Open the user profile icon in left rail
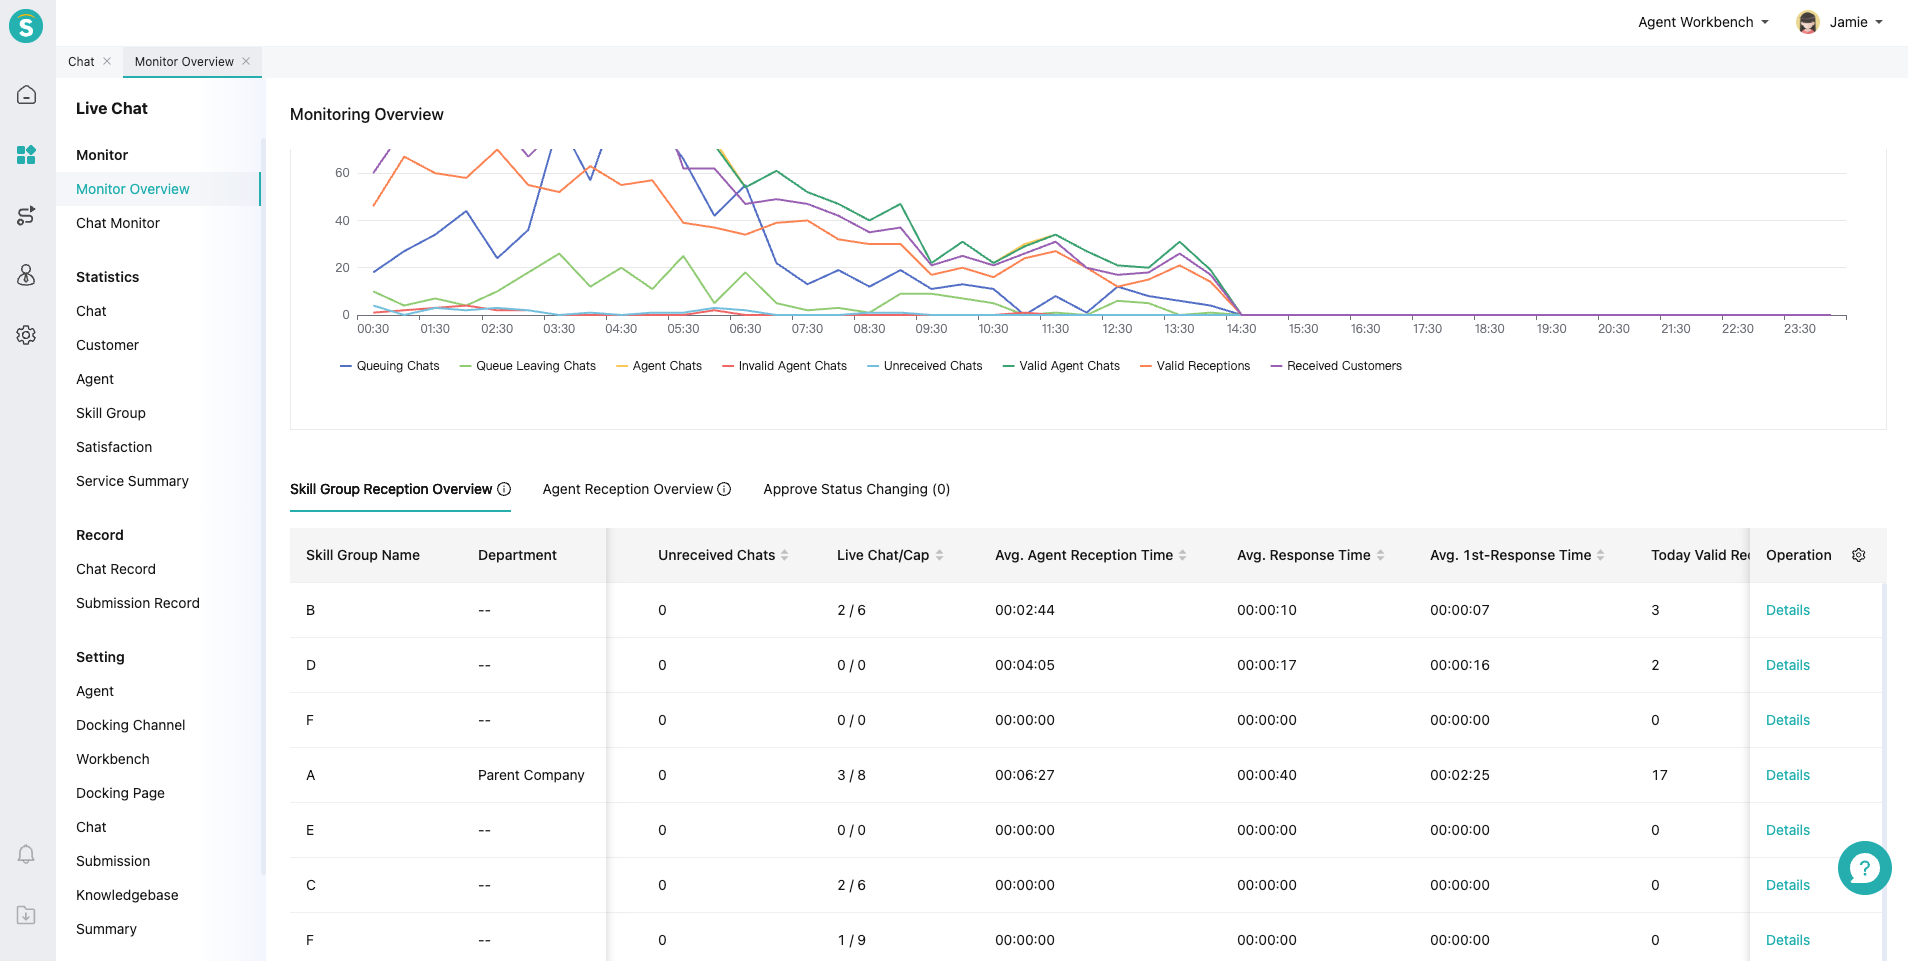The height and width of the screenshot is (966, 1908). (x=26, y=275)
